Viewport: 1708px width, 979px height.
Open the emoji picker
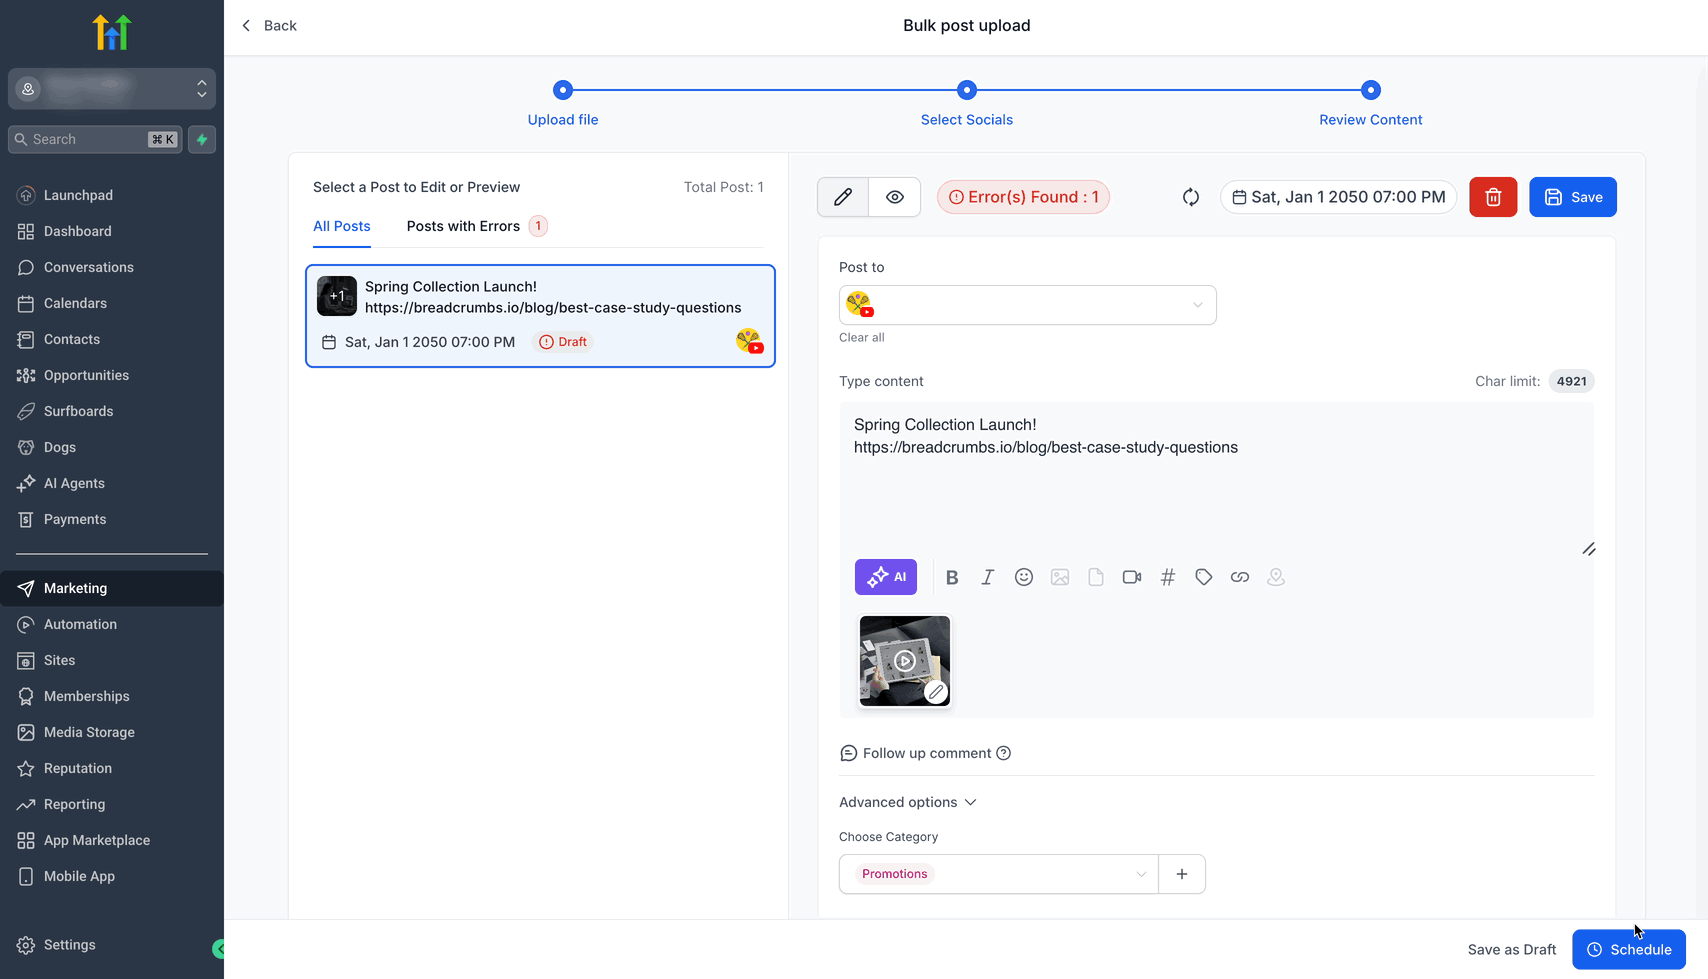pos(1023,577)
